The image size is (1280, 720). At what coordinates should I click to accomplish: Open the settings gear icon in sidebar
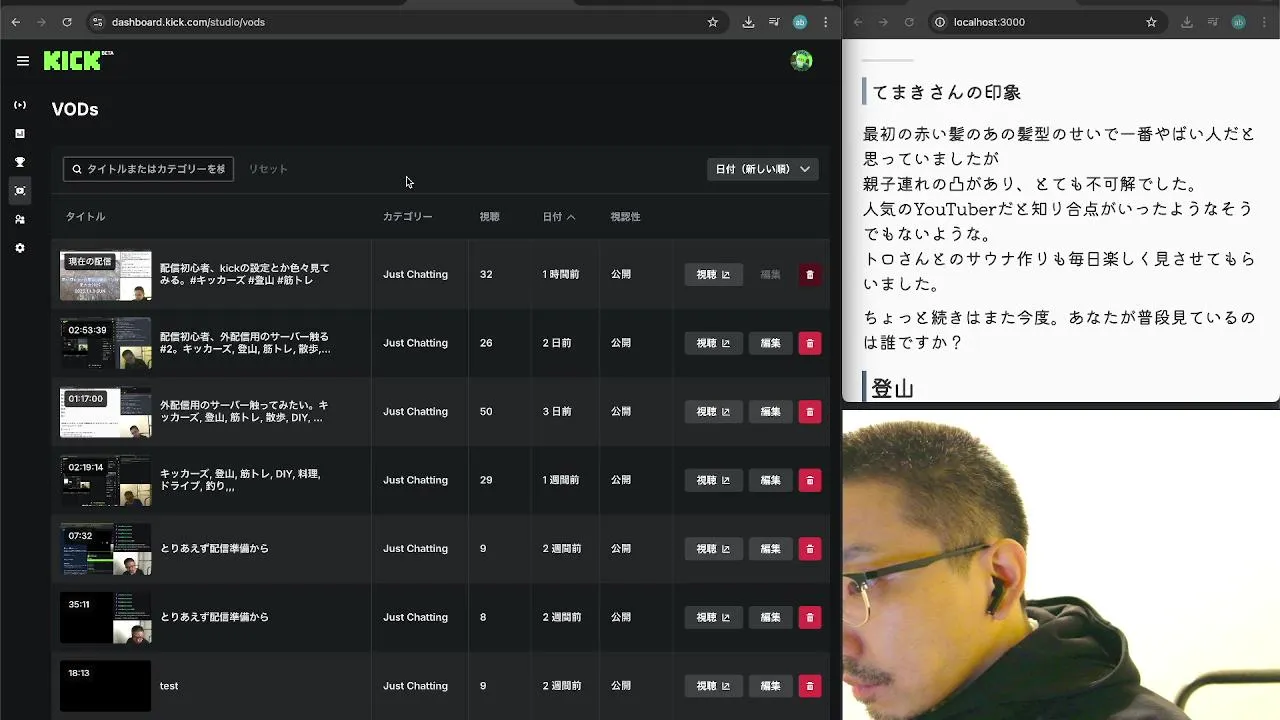point(20,248)
